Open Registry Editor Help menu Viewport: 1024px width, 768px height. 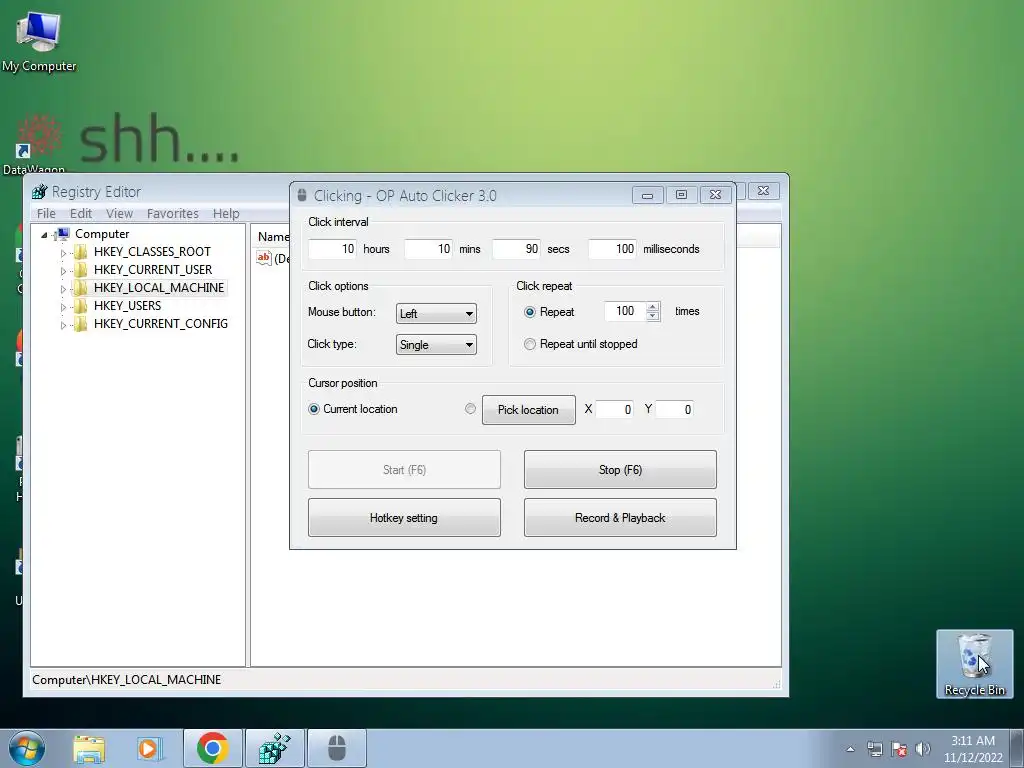pos(226,214)
